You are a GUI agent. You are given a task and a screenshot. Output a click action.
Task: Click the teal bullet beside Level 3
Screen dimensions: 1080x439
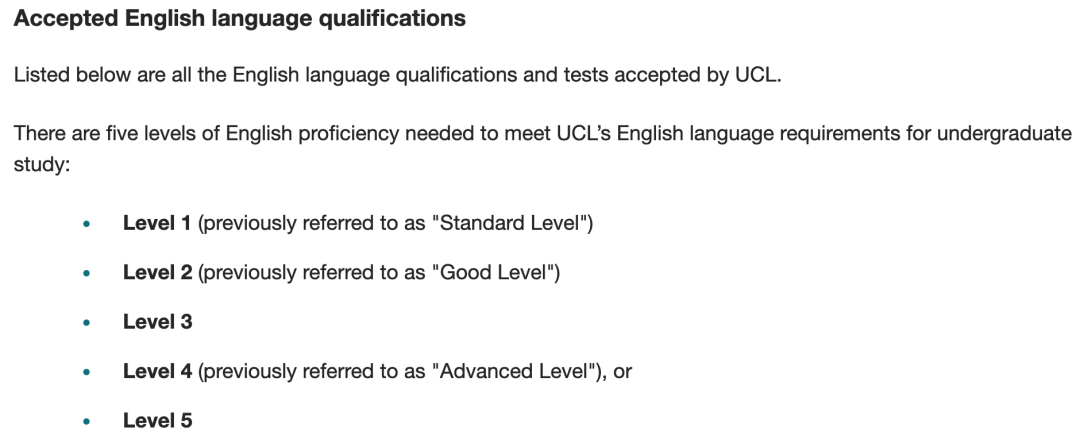coord(86,322)
